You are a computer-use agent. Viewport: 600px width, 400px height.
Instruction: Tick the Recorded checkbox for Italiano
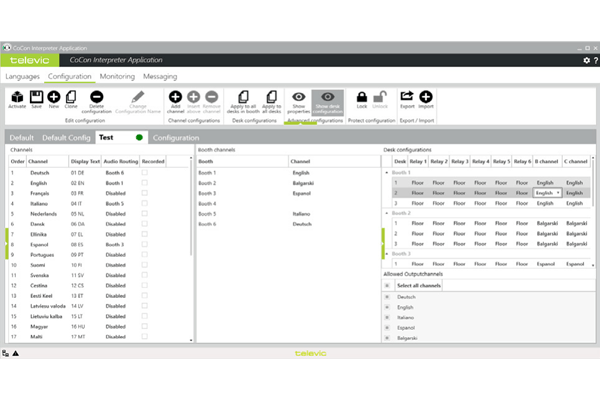[x=144, y=203]
